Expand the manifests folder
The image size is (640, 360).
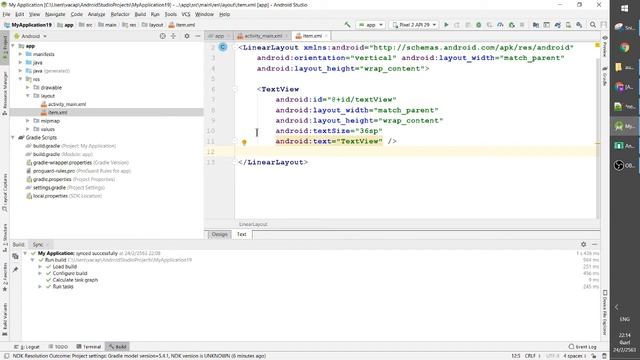(20, 54)
